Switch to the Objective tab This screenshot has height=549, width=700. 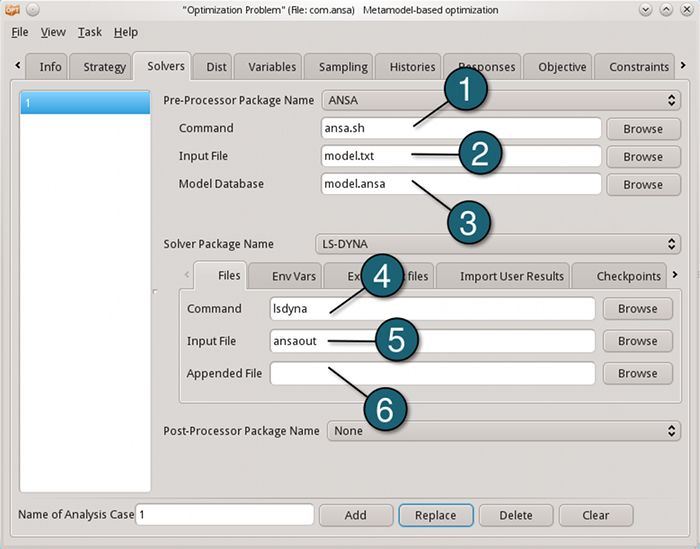[x=558, y=67]
